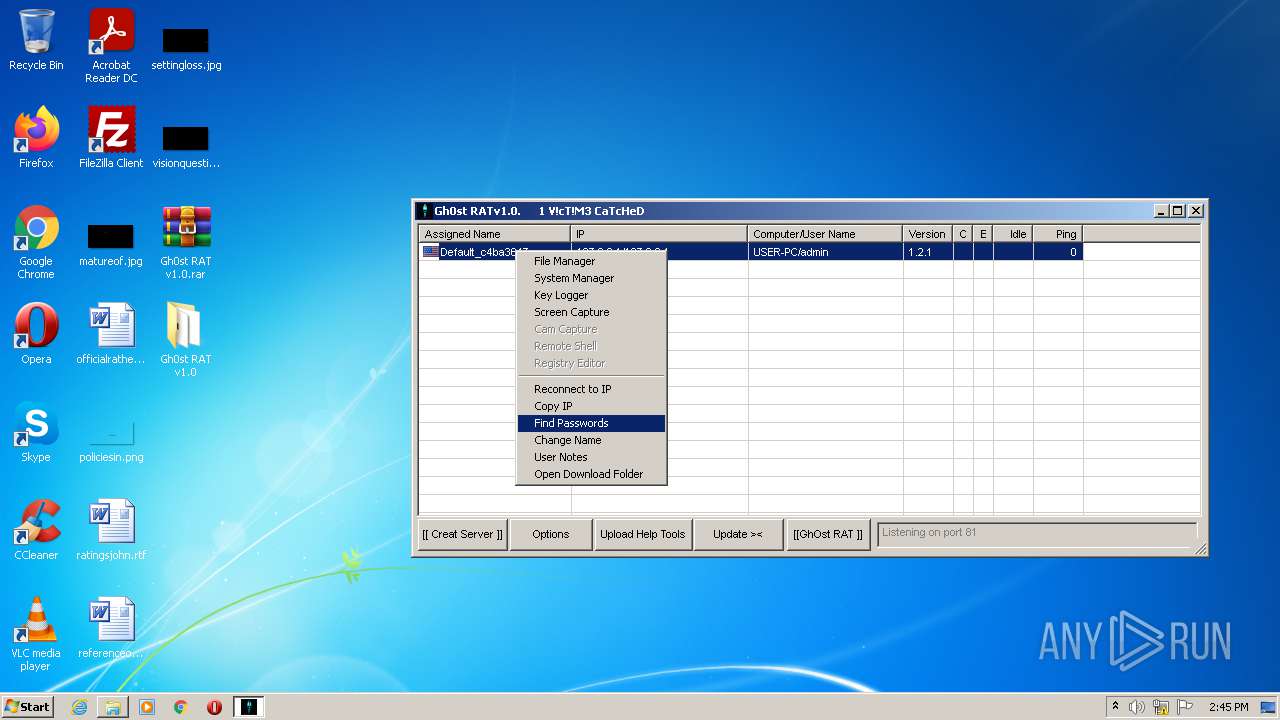Sort by Ping column header
Screen dimensions: 1280x720
[1058, 234]
